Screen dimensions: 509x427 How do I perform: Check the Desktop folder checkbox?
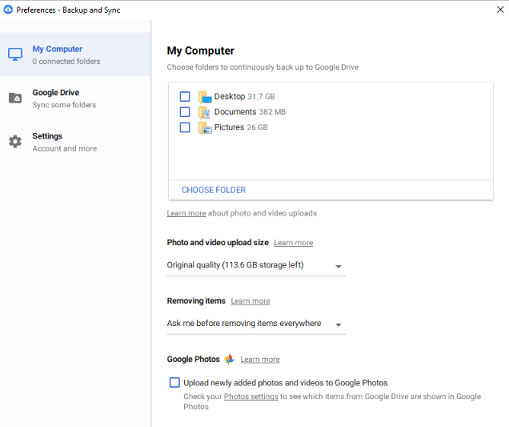click(185, 97)
